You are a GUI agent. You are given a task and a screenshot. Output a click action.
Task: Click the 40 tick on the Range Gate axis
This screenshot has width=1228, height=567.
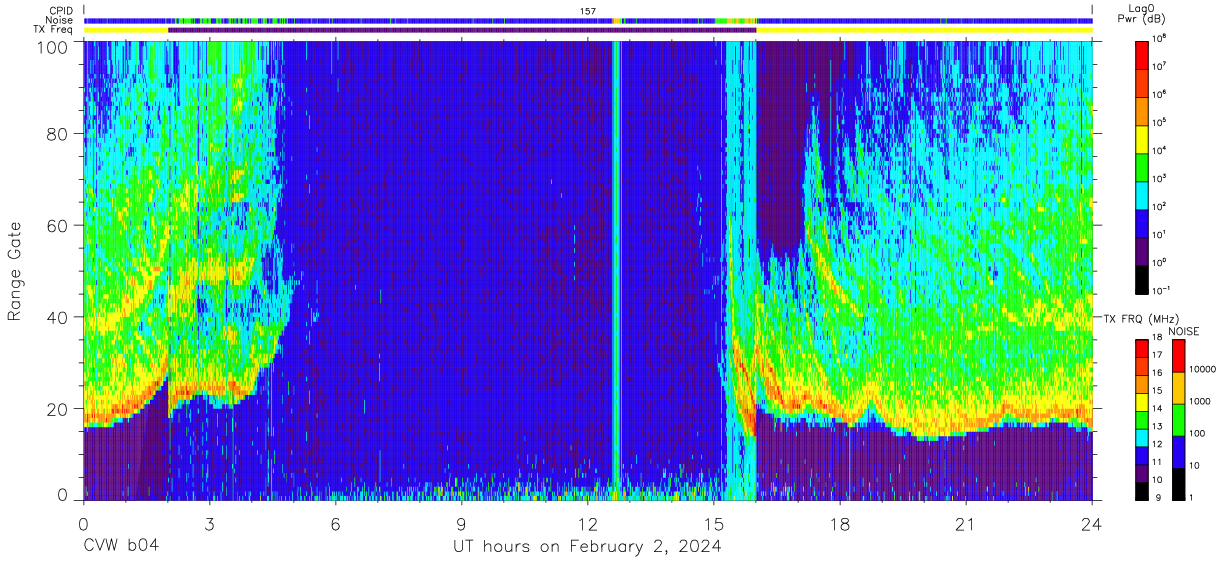(58, 317)
